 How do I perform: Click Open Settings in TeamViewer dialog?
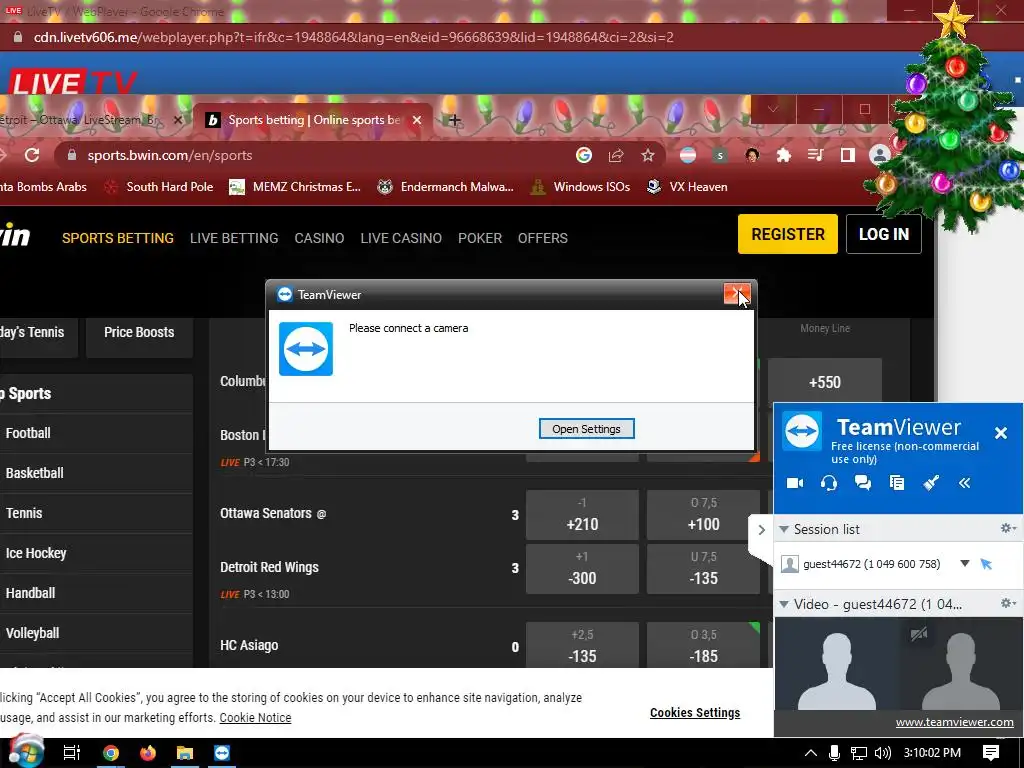586,429
